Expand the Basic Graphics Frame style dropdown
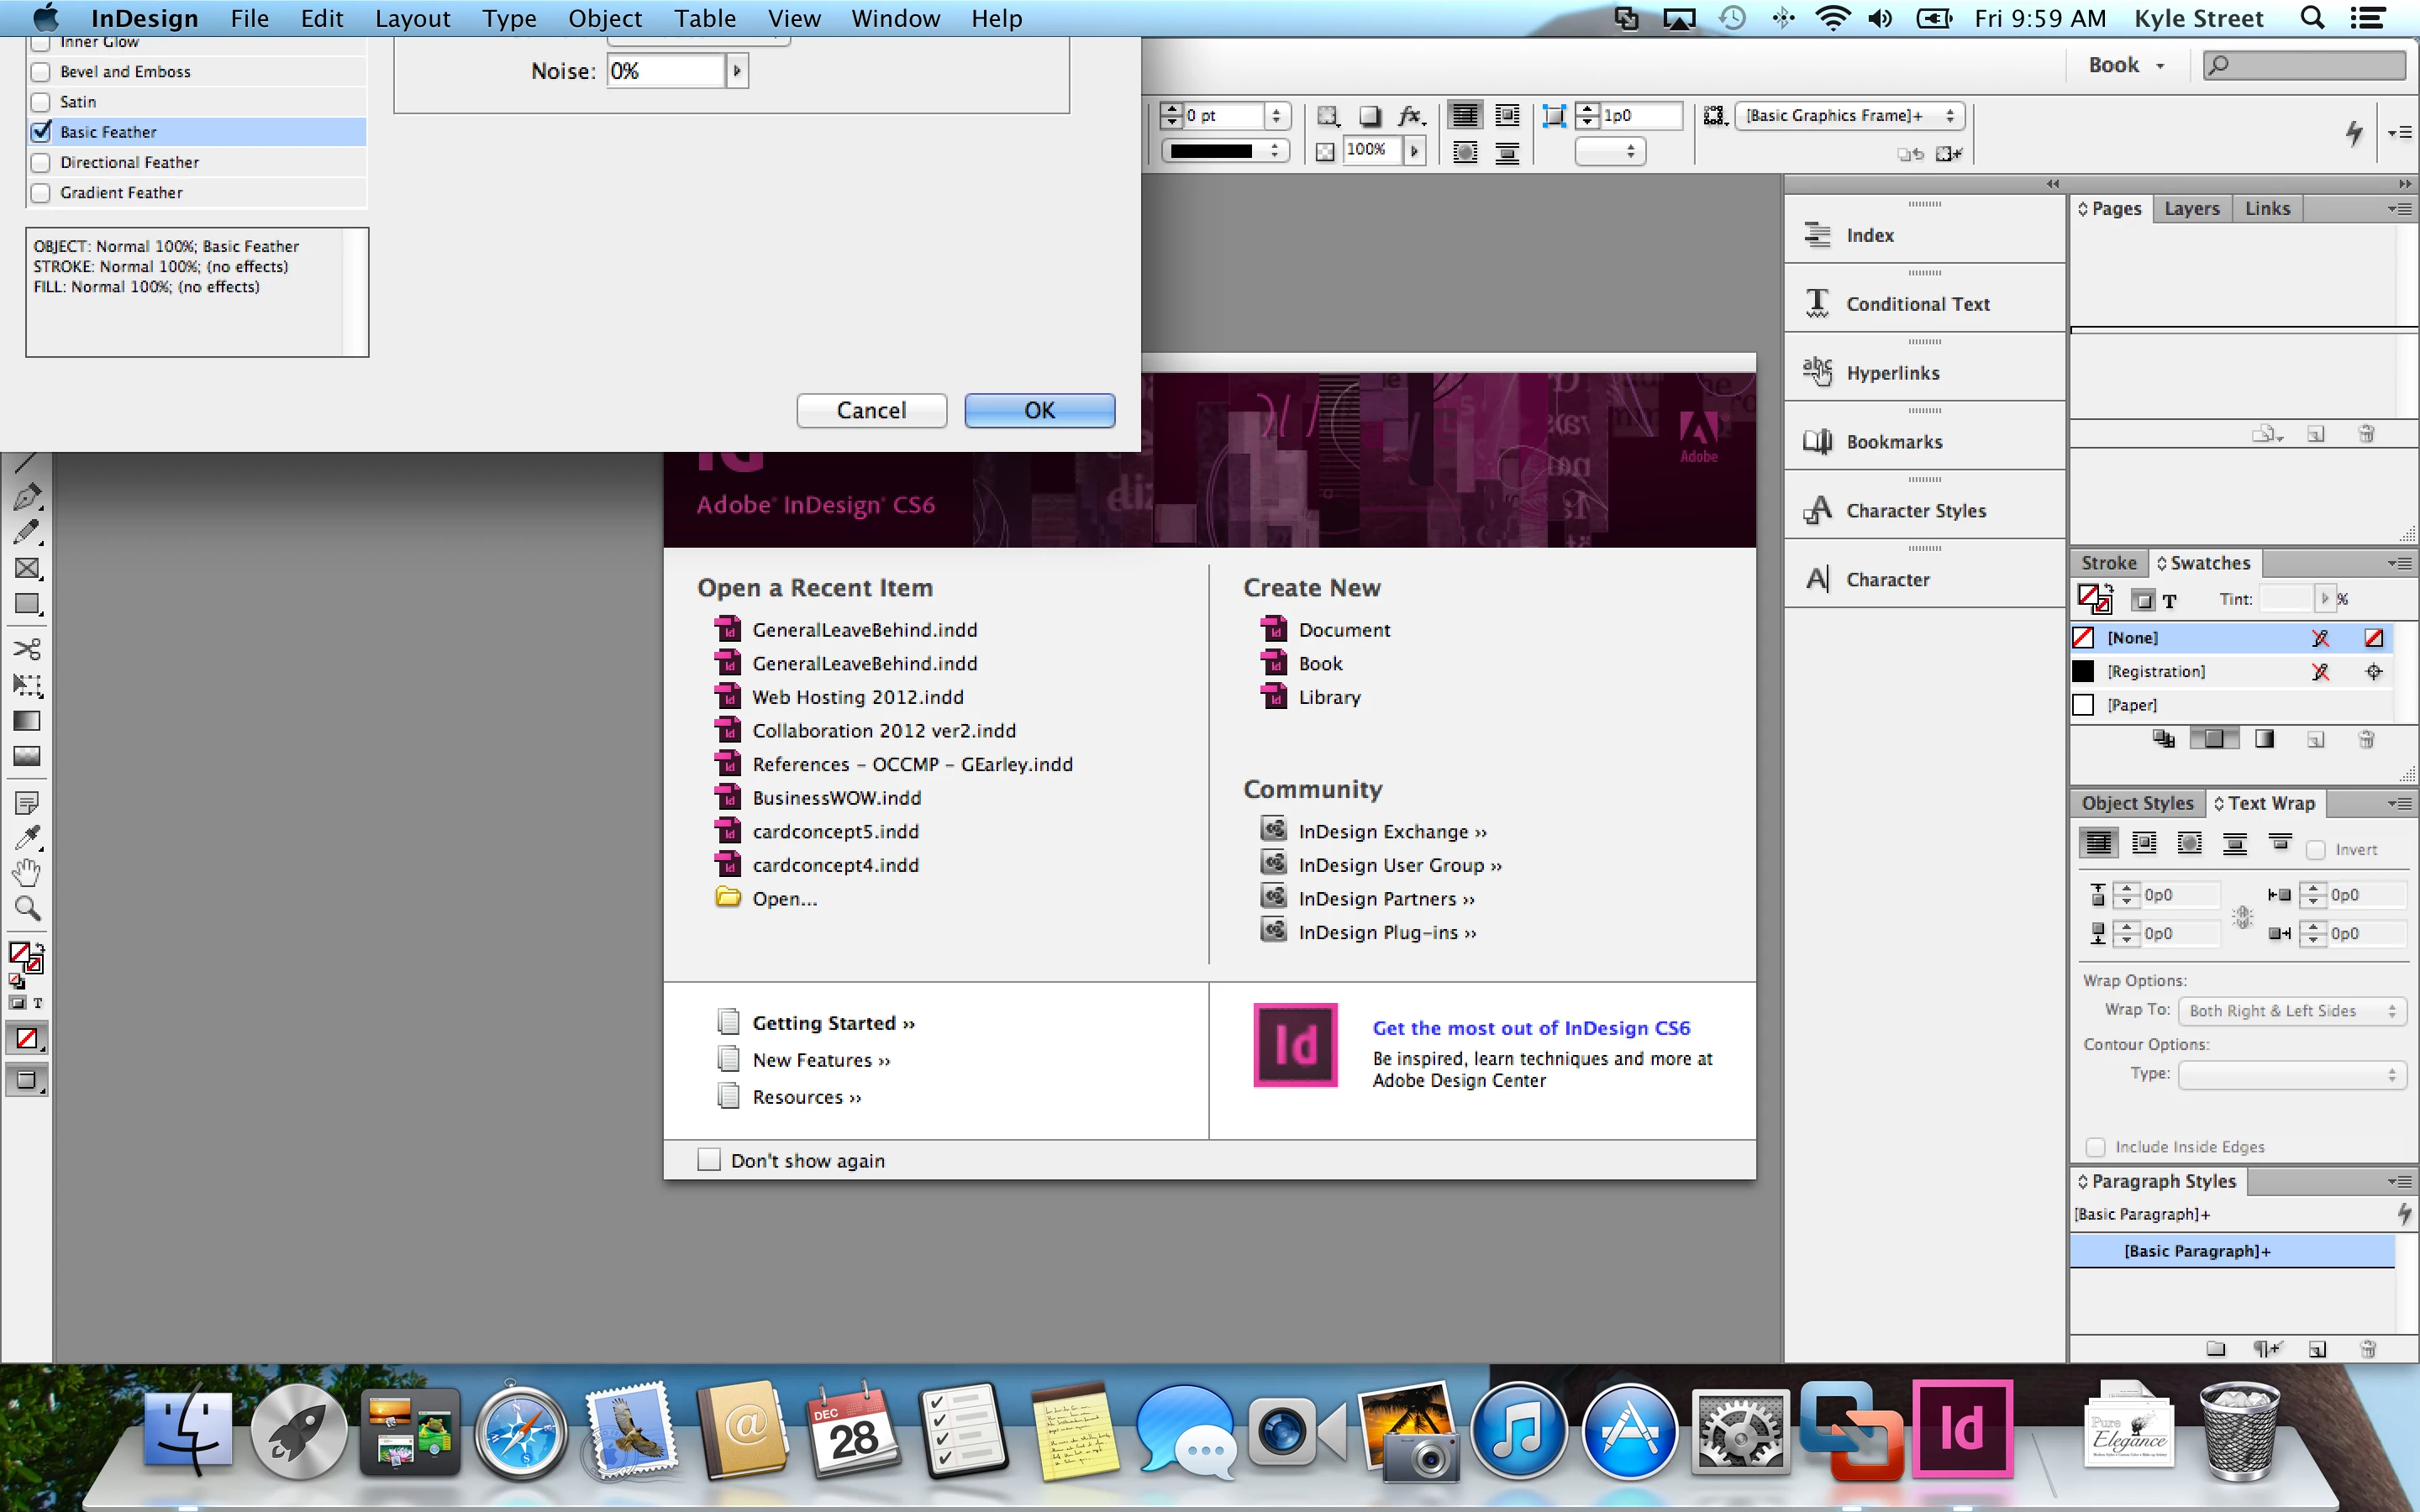This screenshot has height=1512, width=2420. [1848, 116]
